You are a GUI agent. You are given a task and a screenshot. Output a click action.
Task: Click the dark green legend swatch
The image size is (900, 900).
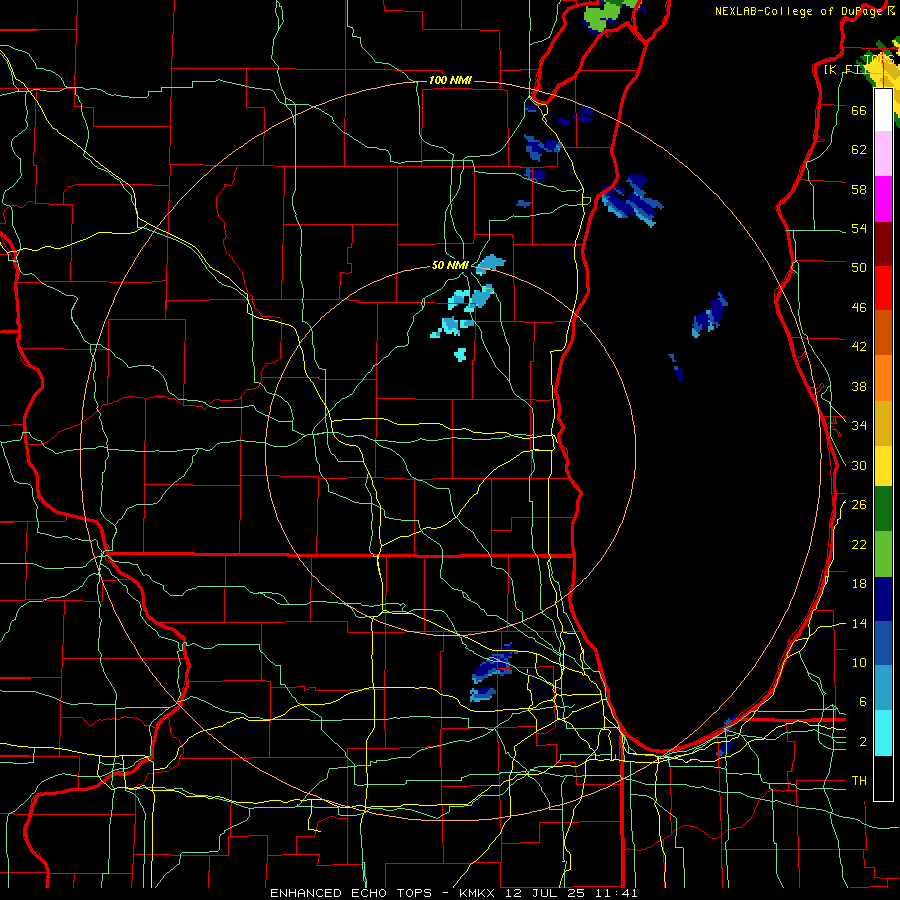click(883, 509)
